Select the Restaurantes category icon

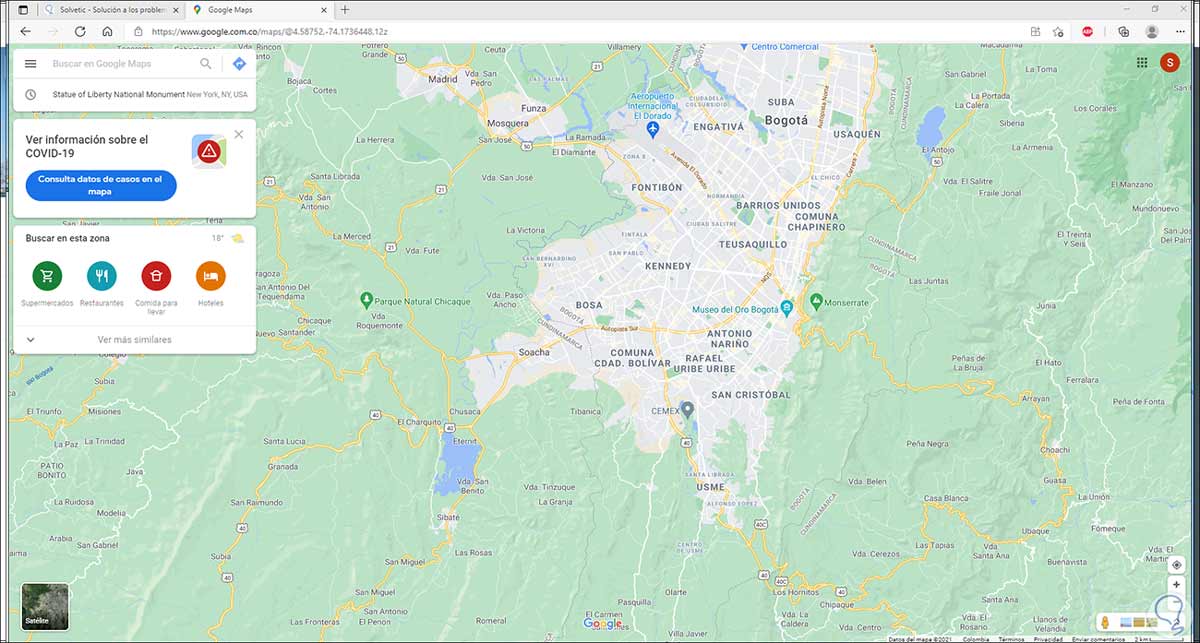point(101,275)
